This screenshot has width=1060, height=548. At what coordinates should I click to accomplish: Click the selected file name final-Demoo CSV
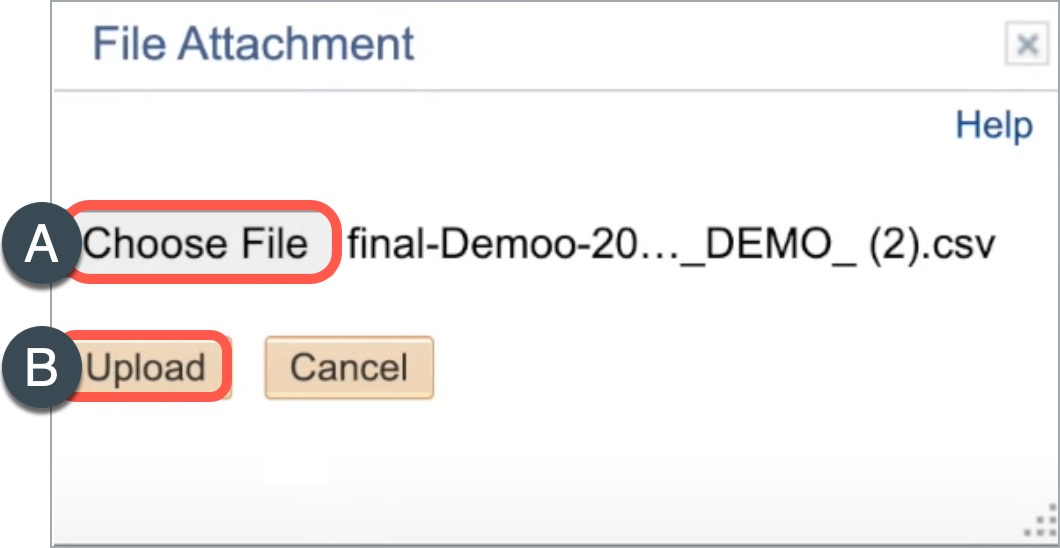[x=671, y=244]
